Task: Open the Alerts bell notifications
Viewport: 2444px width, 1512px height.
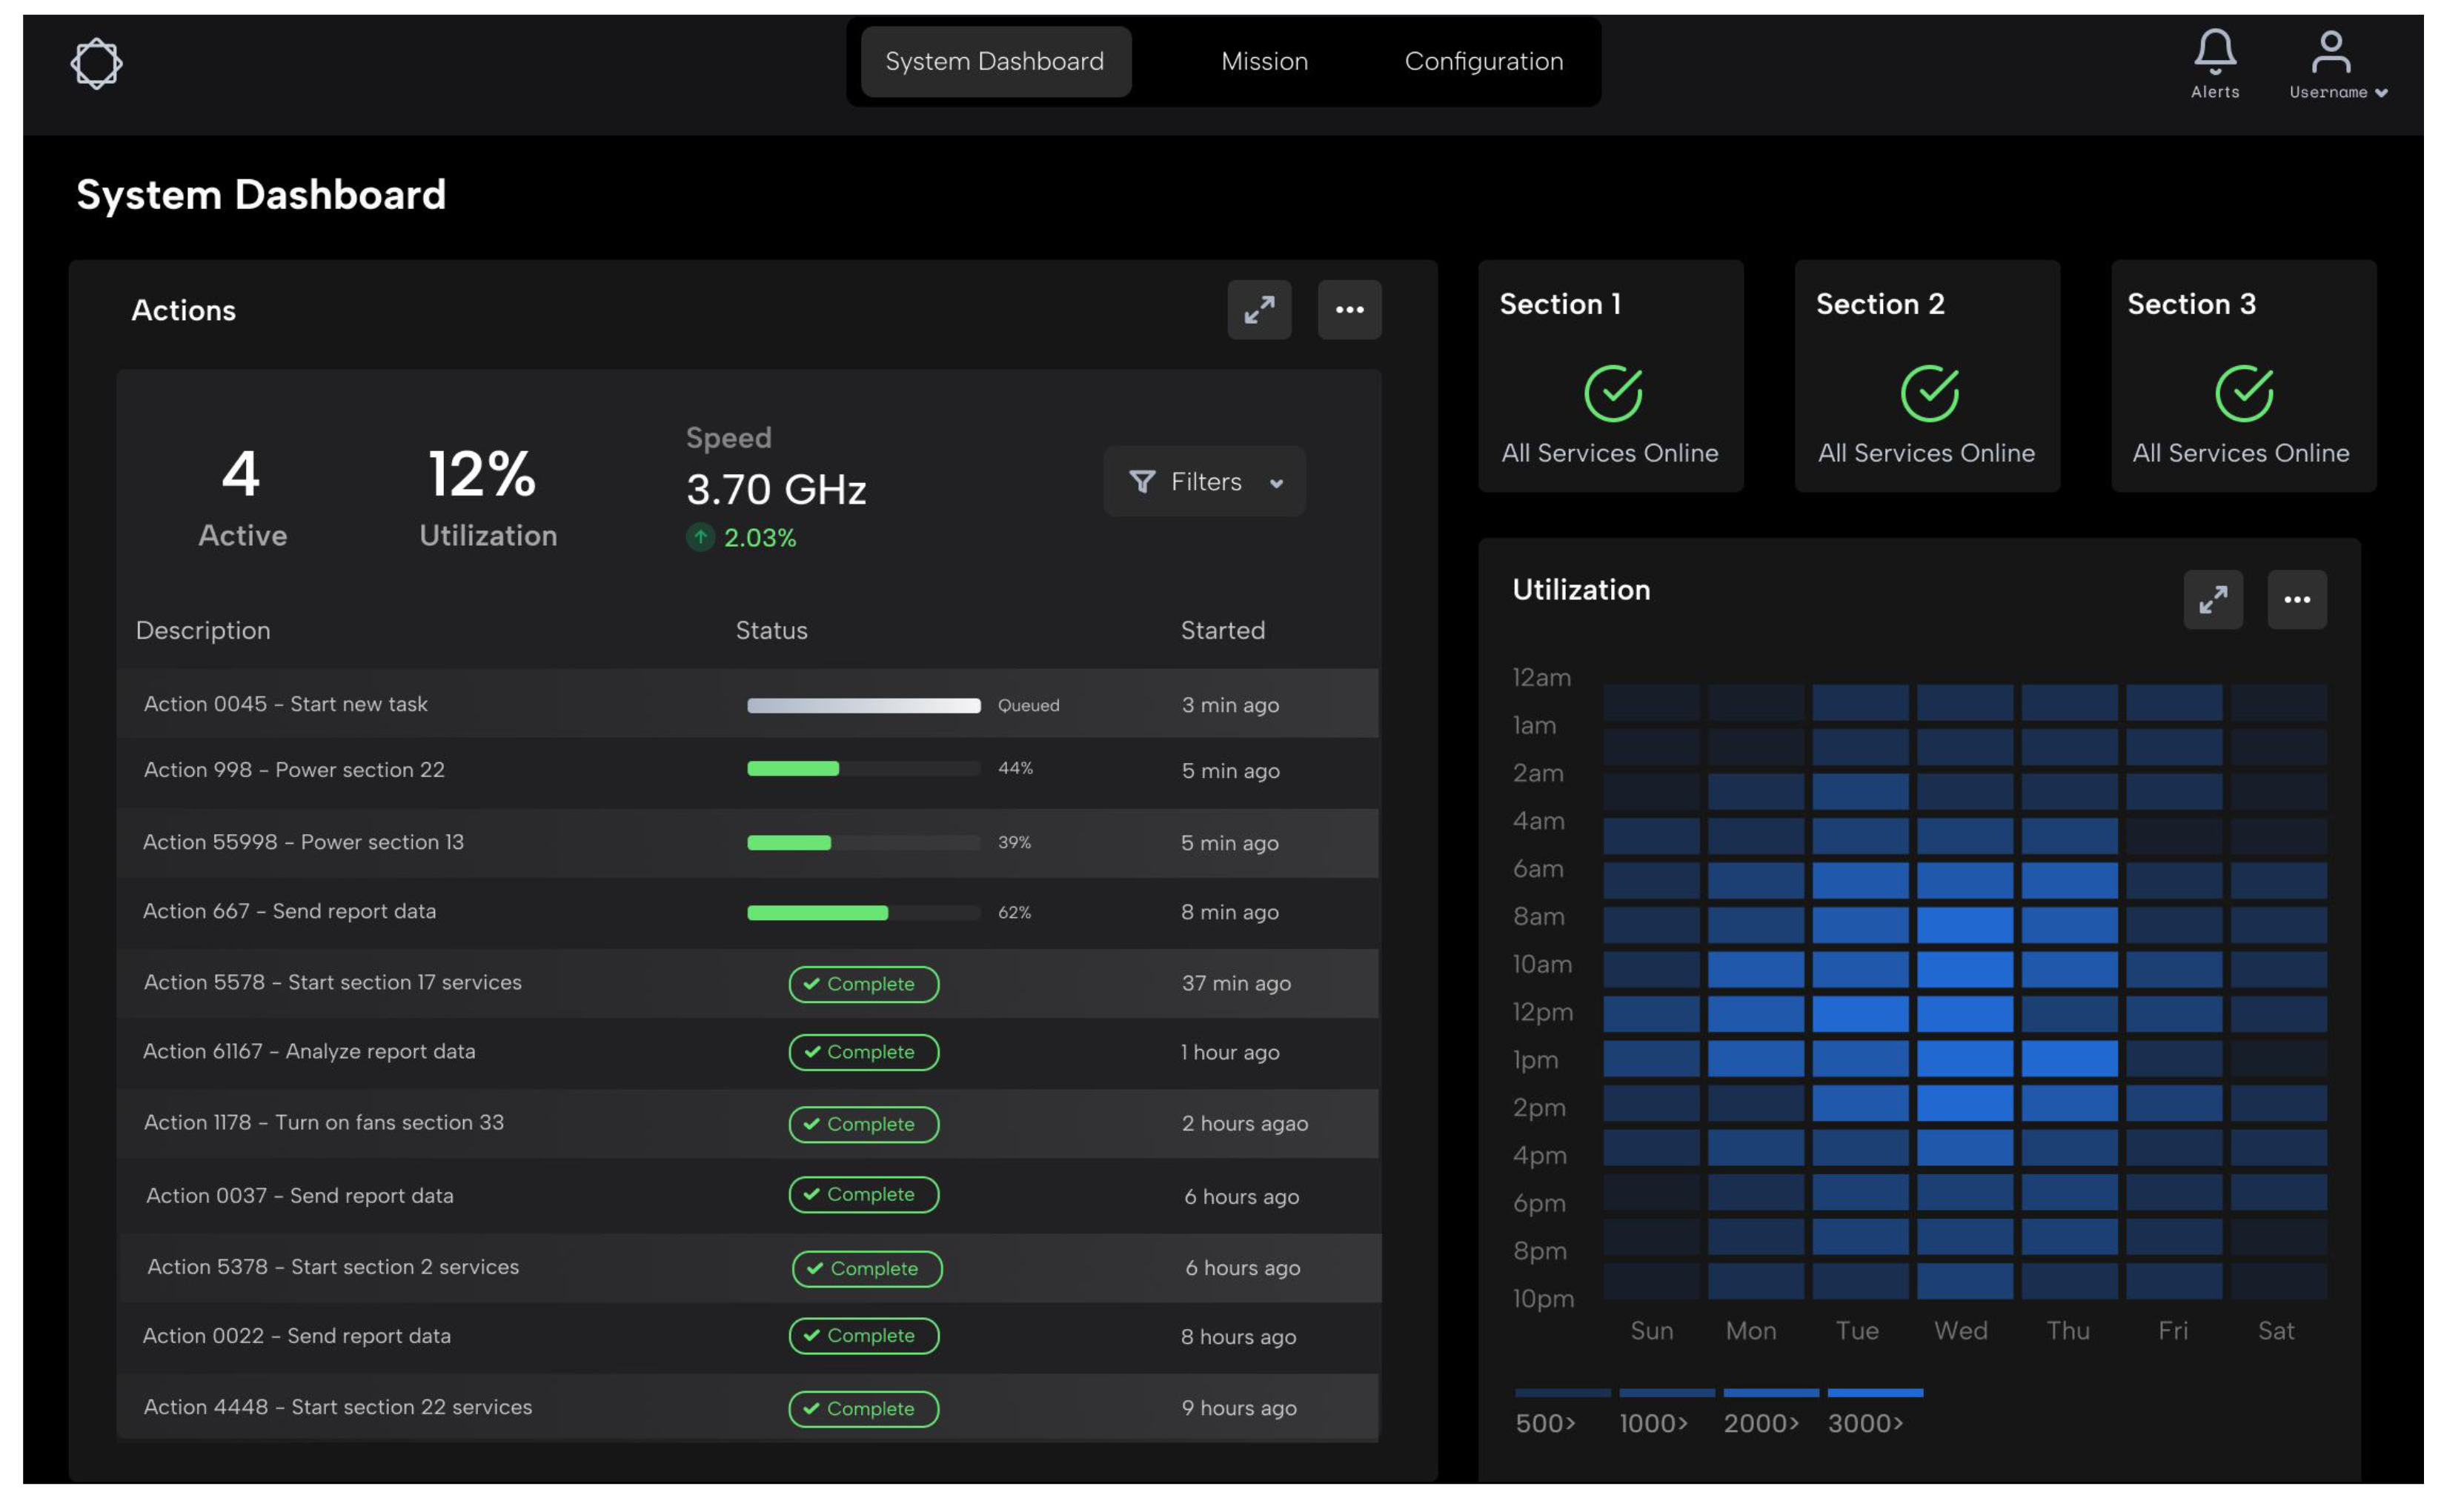Action: (x=2214, y=51)
